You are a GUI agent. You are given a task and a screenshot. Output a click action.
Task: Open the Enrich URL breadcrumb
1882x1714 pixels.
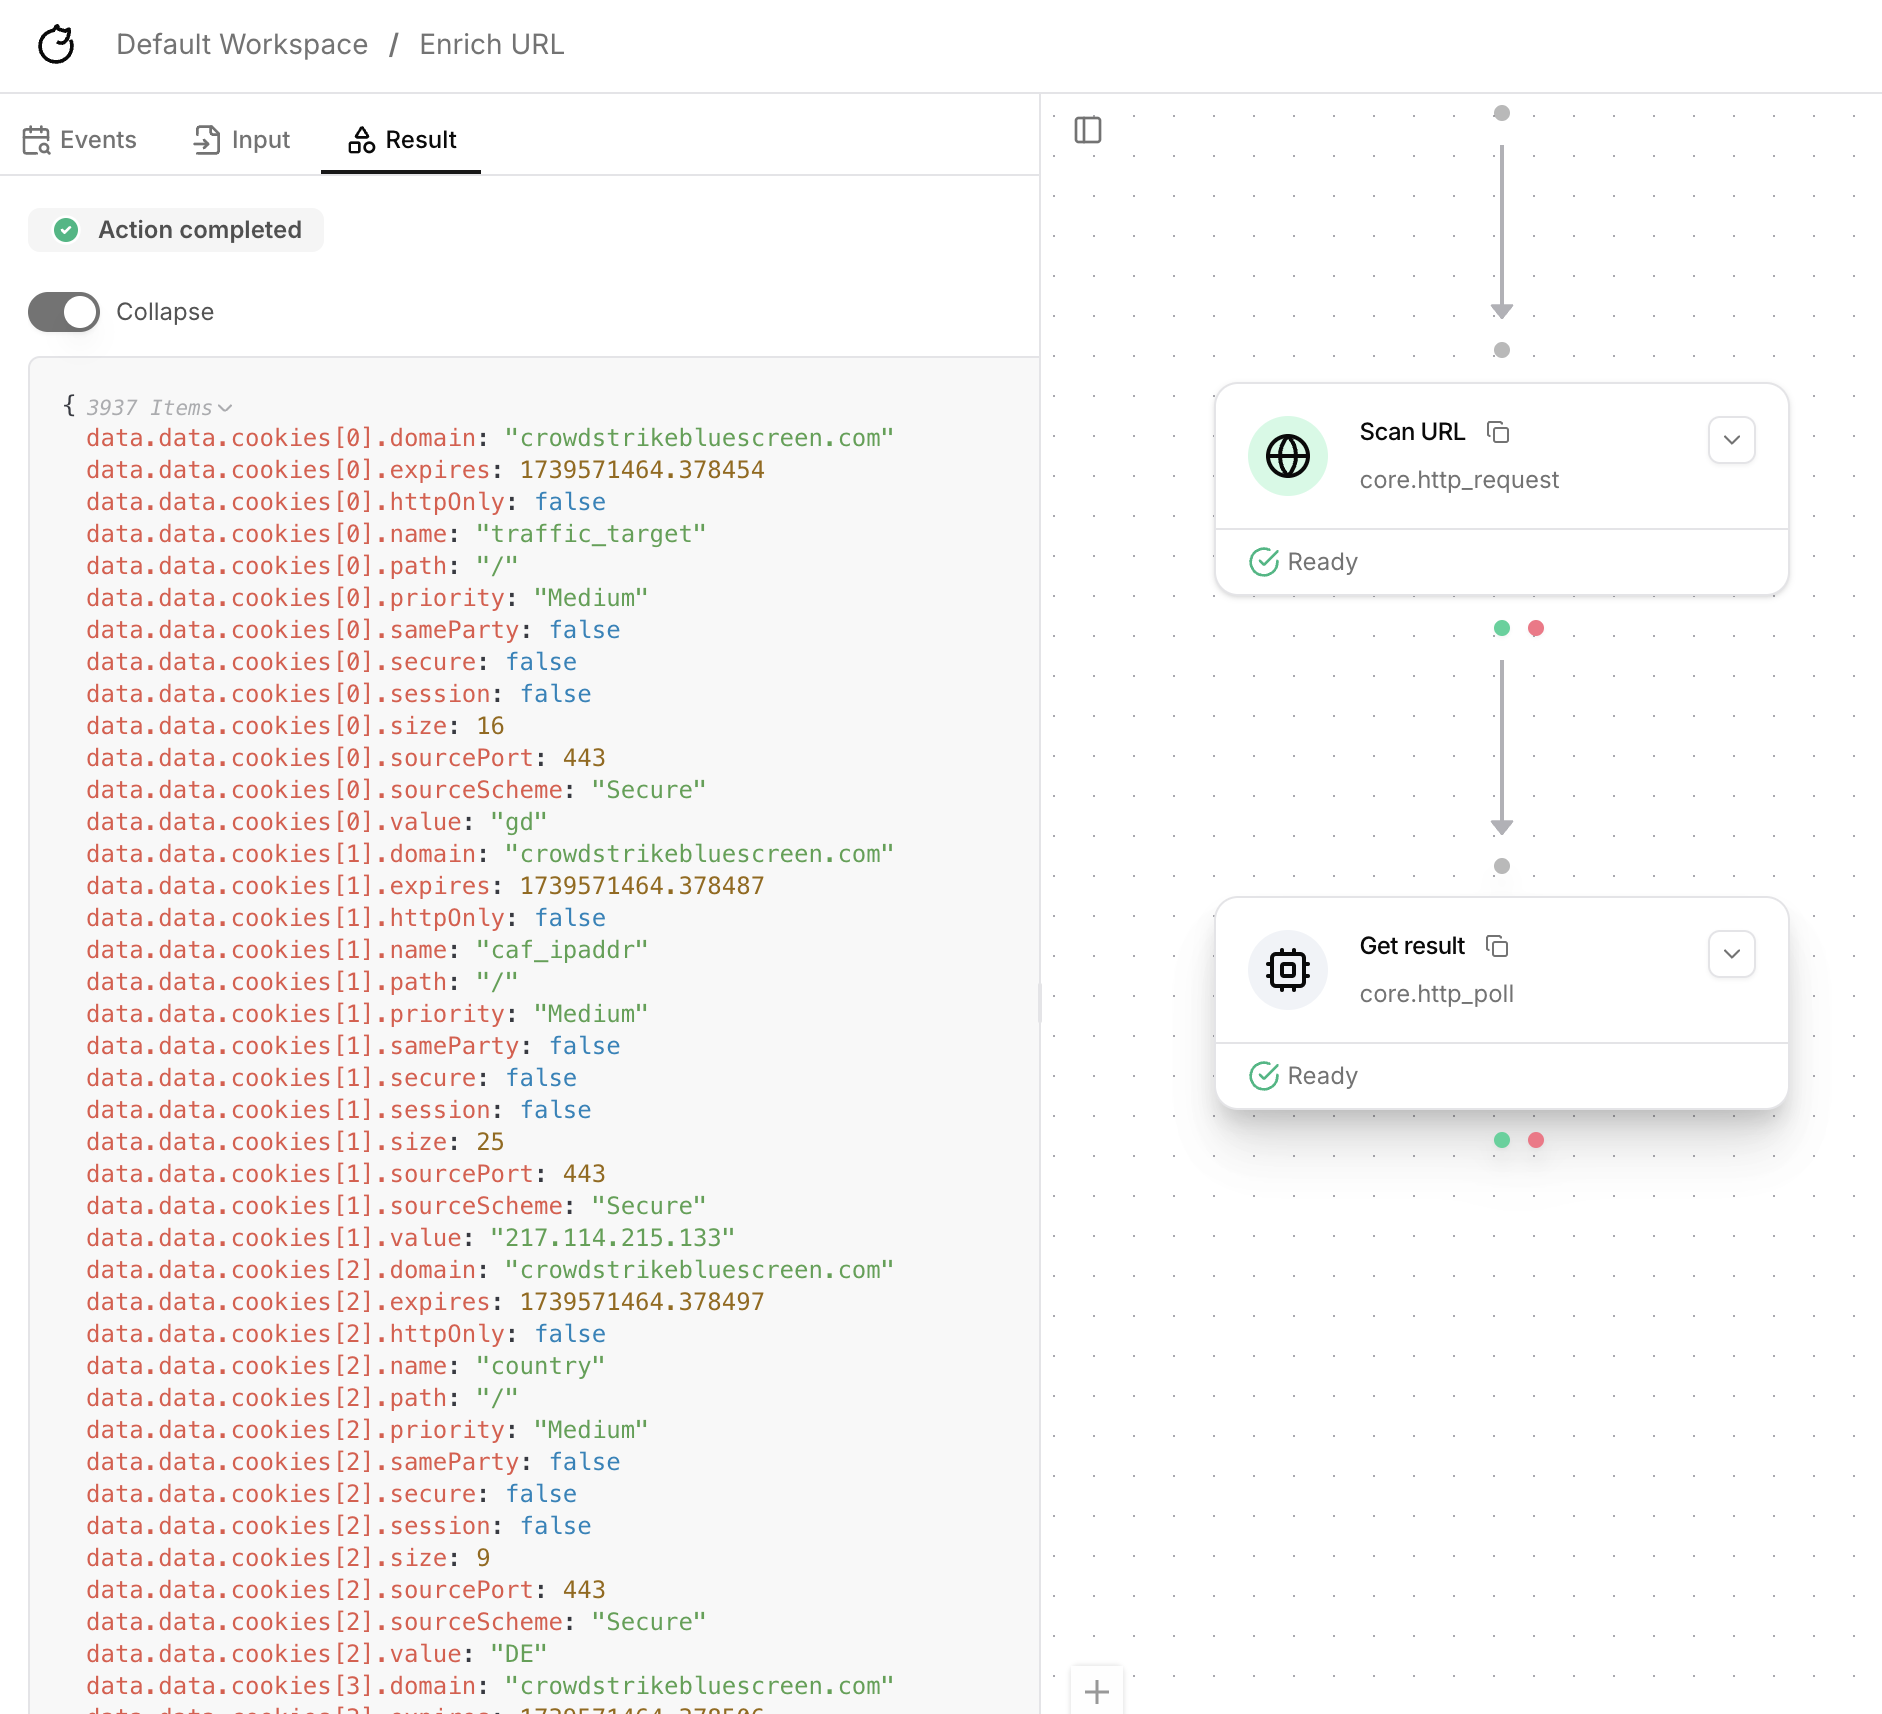(491, 44)
